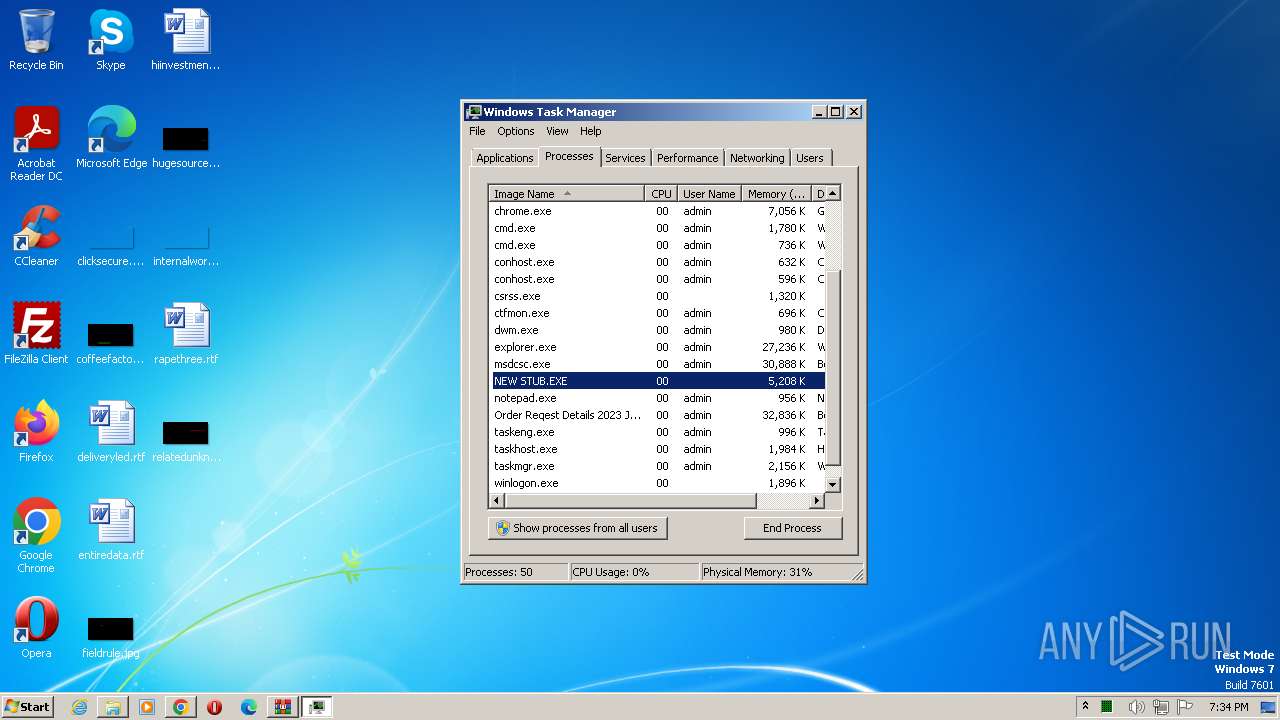This screenshot has width=1280, height=720.
Task: Click the Opera taskbar icon
Action: [215, 707]
